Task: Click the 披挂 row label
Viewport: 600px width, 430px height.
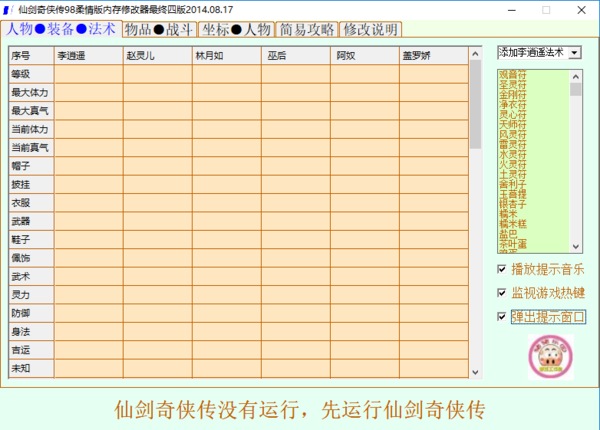Action: click(31, 184)
